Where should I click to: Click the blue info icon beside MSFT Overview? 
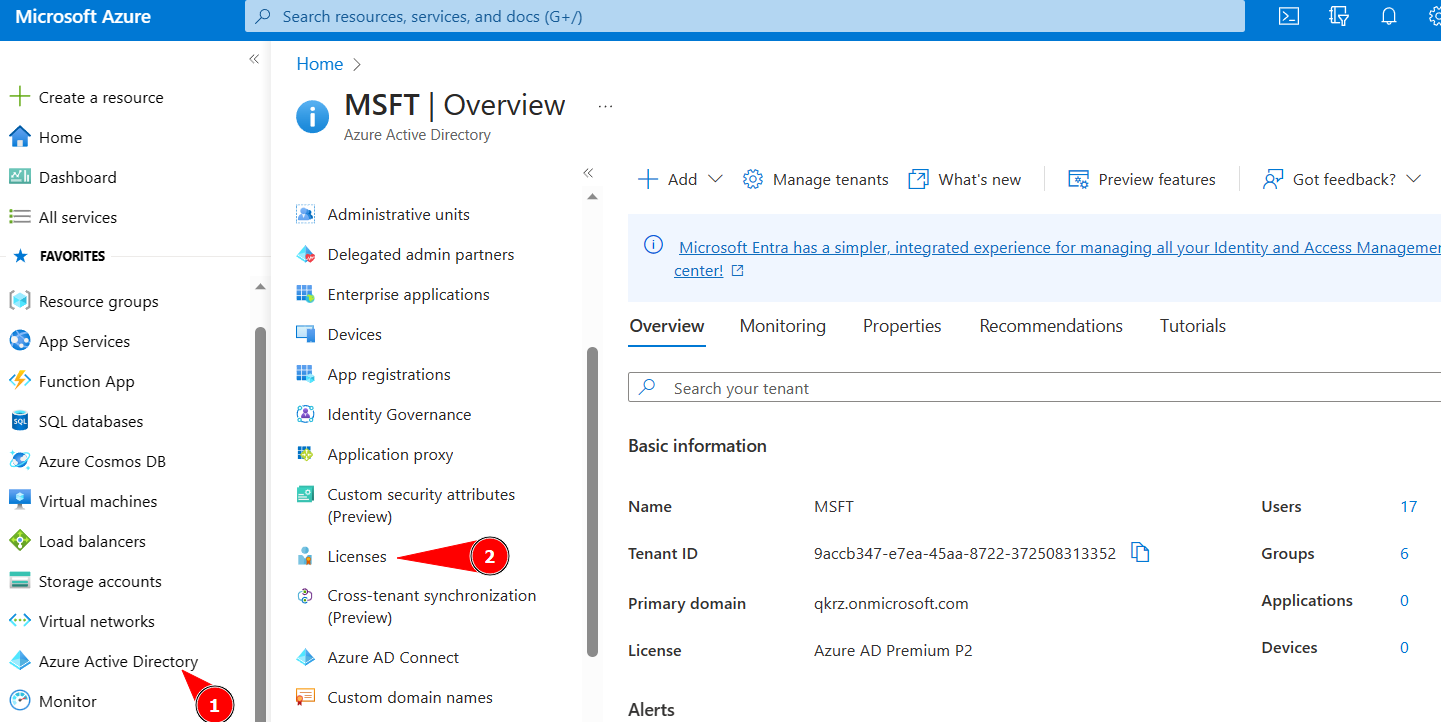[312, 117]
